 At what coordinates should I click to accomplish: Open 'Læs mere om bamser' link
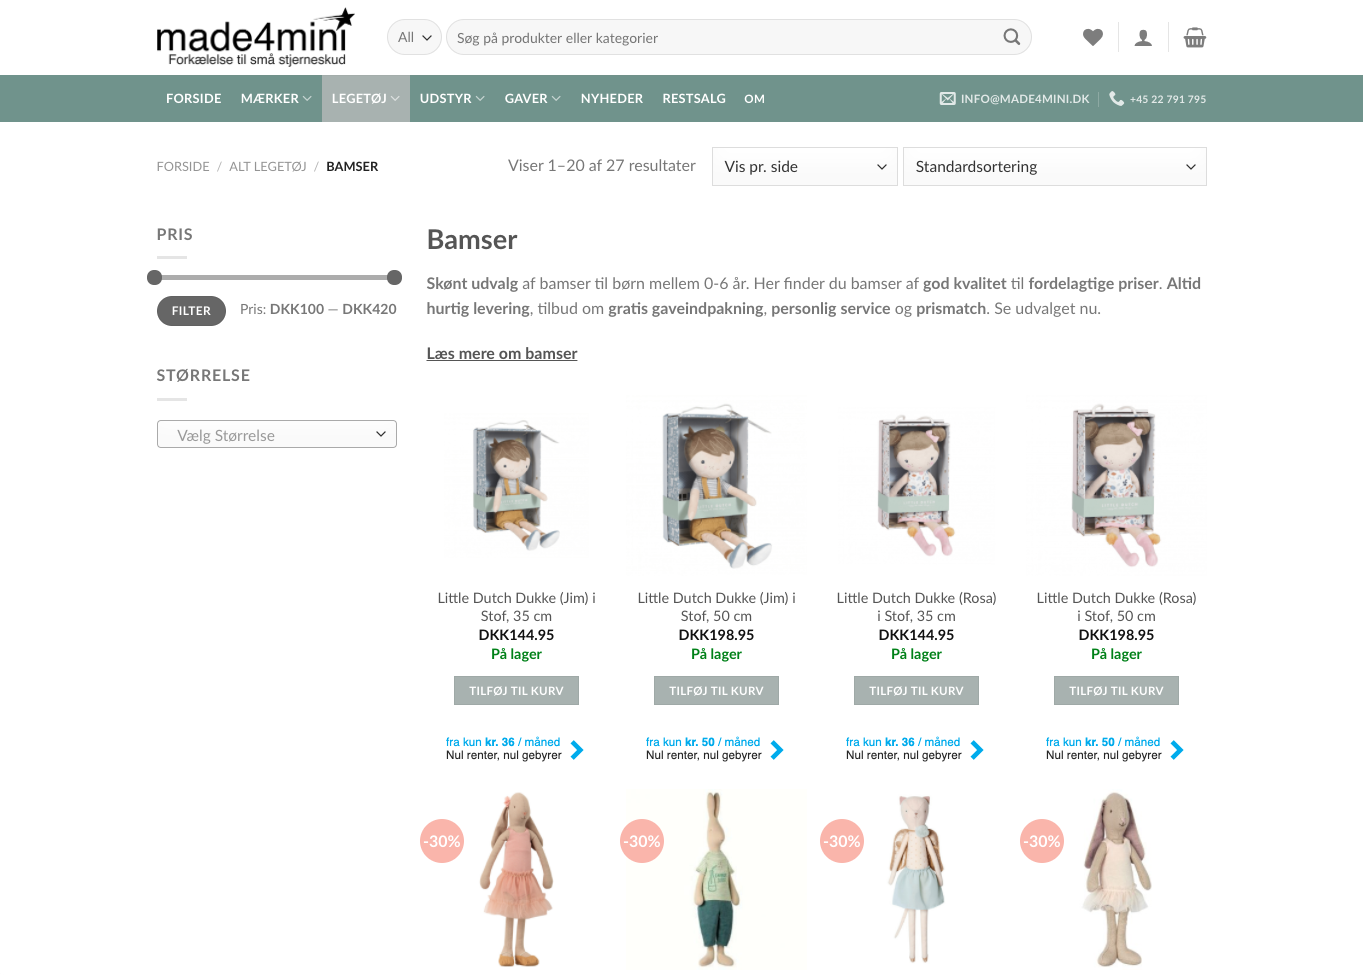tap(502, 353)
